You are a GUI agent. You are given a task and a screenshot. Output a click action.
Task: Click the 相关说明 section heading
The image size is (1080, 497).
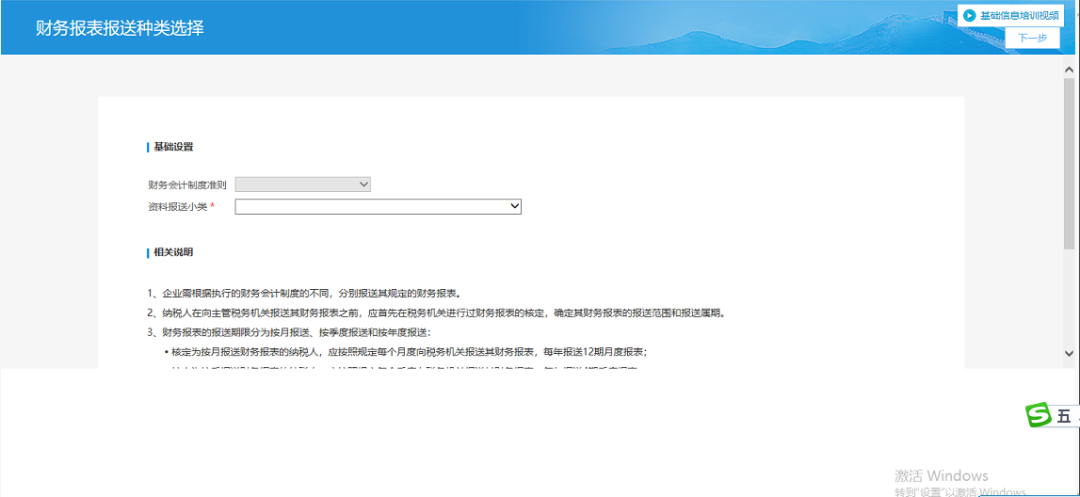pyautogui.click(x=174, y=253)
